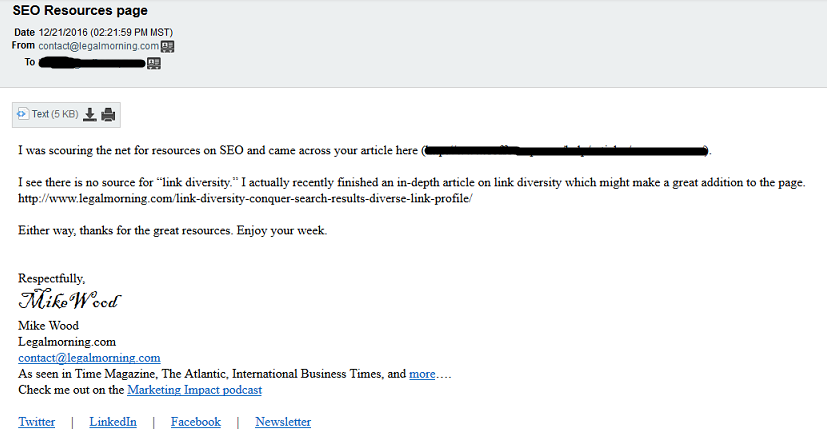
Task: Open the Marketing Impact podcast link
Action: [x=194, y=390]
